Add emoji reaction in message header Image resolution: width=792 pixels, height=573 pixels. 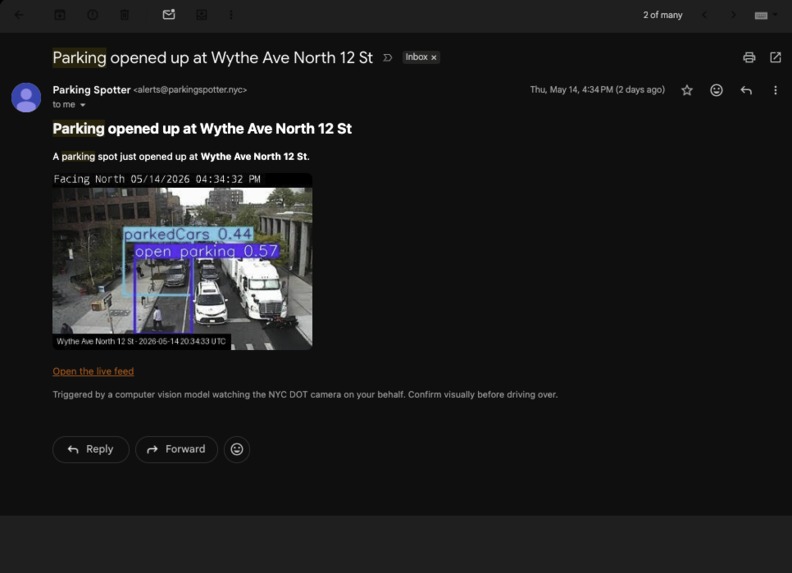click(716, 90)
